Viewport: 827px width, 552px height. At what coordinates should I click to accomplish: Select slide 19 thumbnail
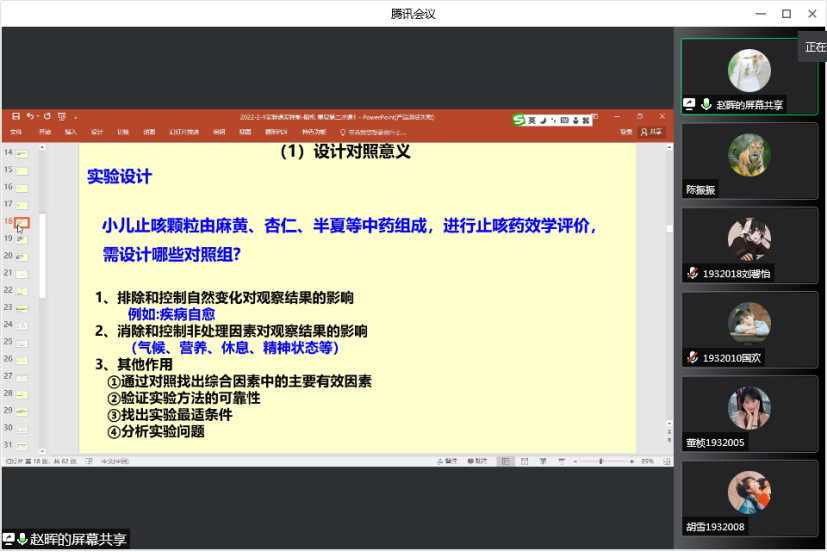(22, 240)
